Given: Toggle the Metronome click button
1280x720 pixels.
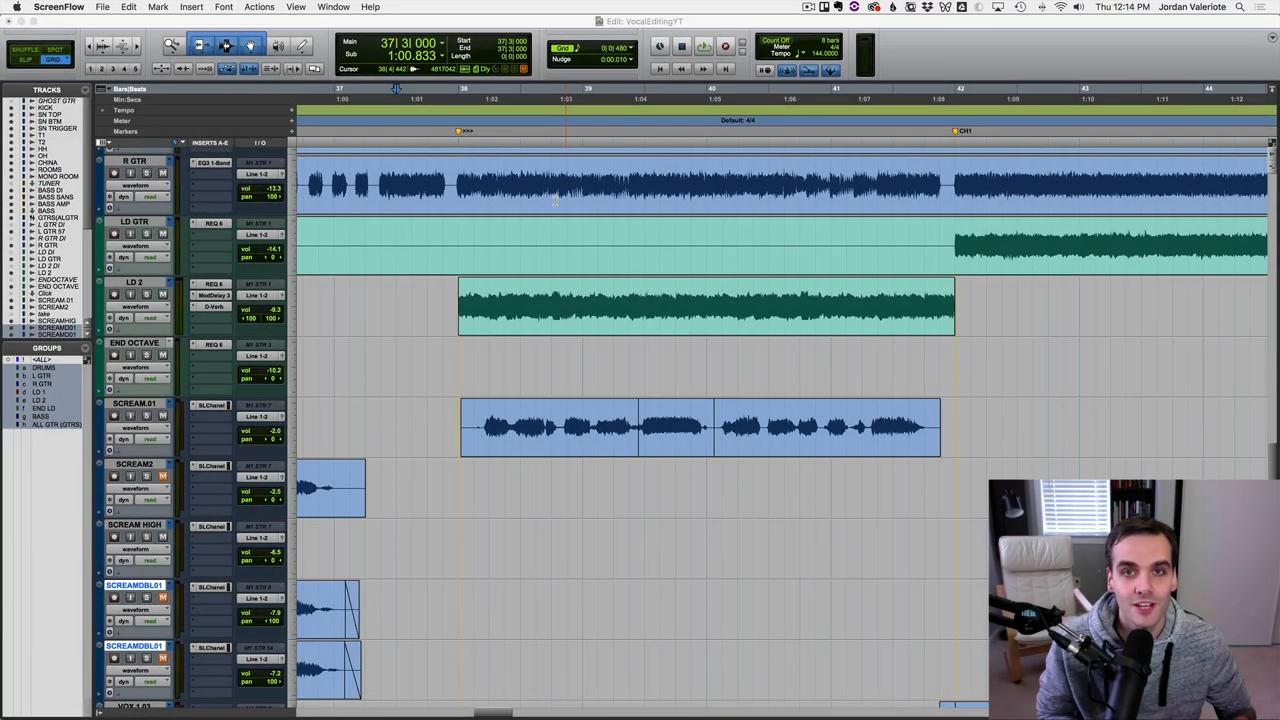Looking at the screenshot, I should (x=787, y=70).
